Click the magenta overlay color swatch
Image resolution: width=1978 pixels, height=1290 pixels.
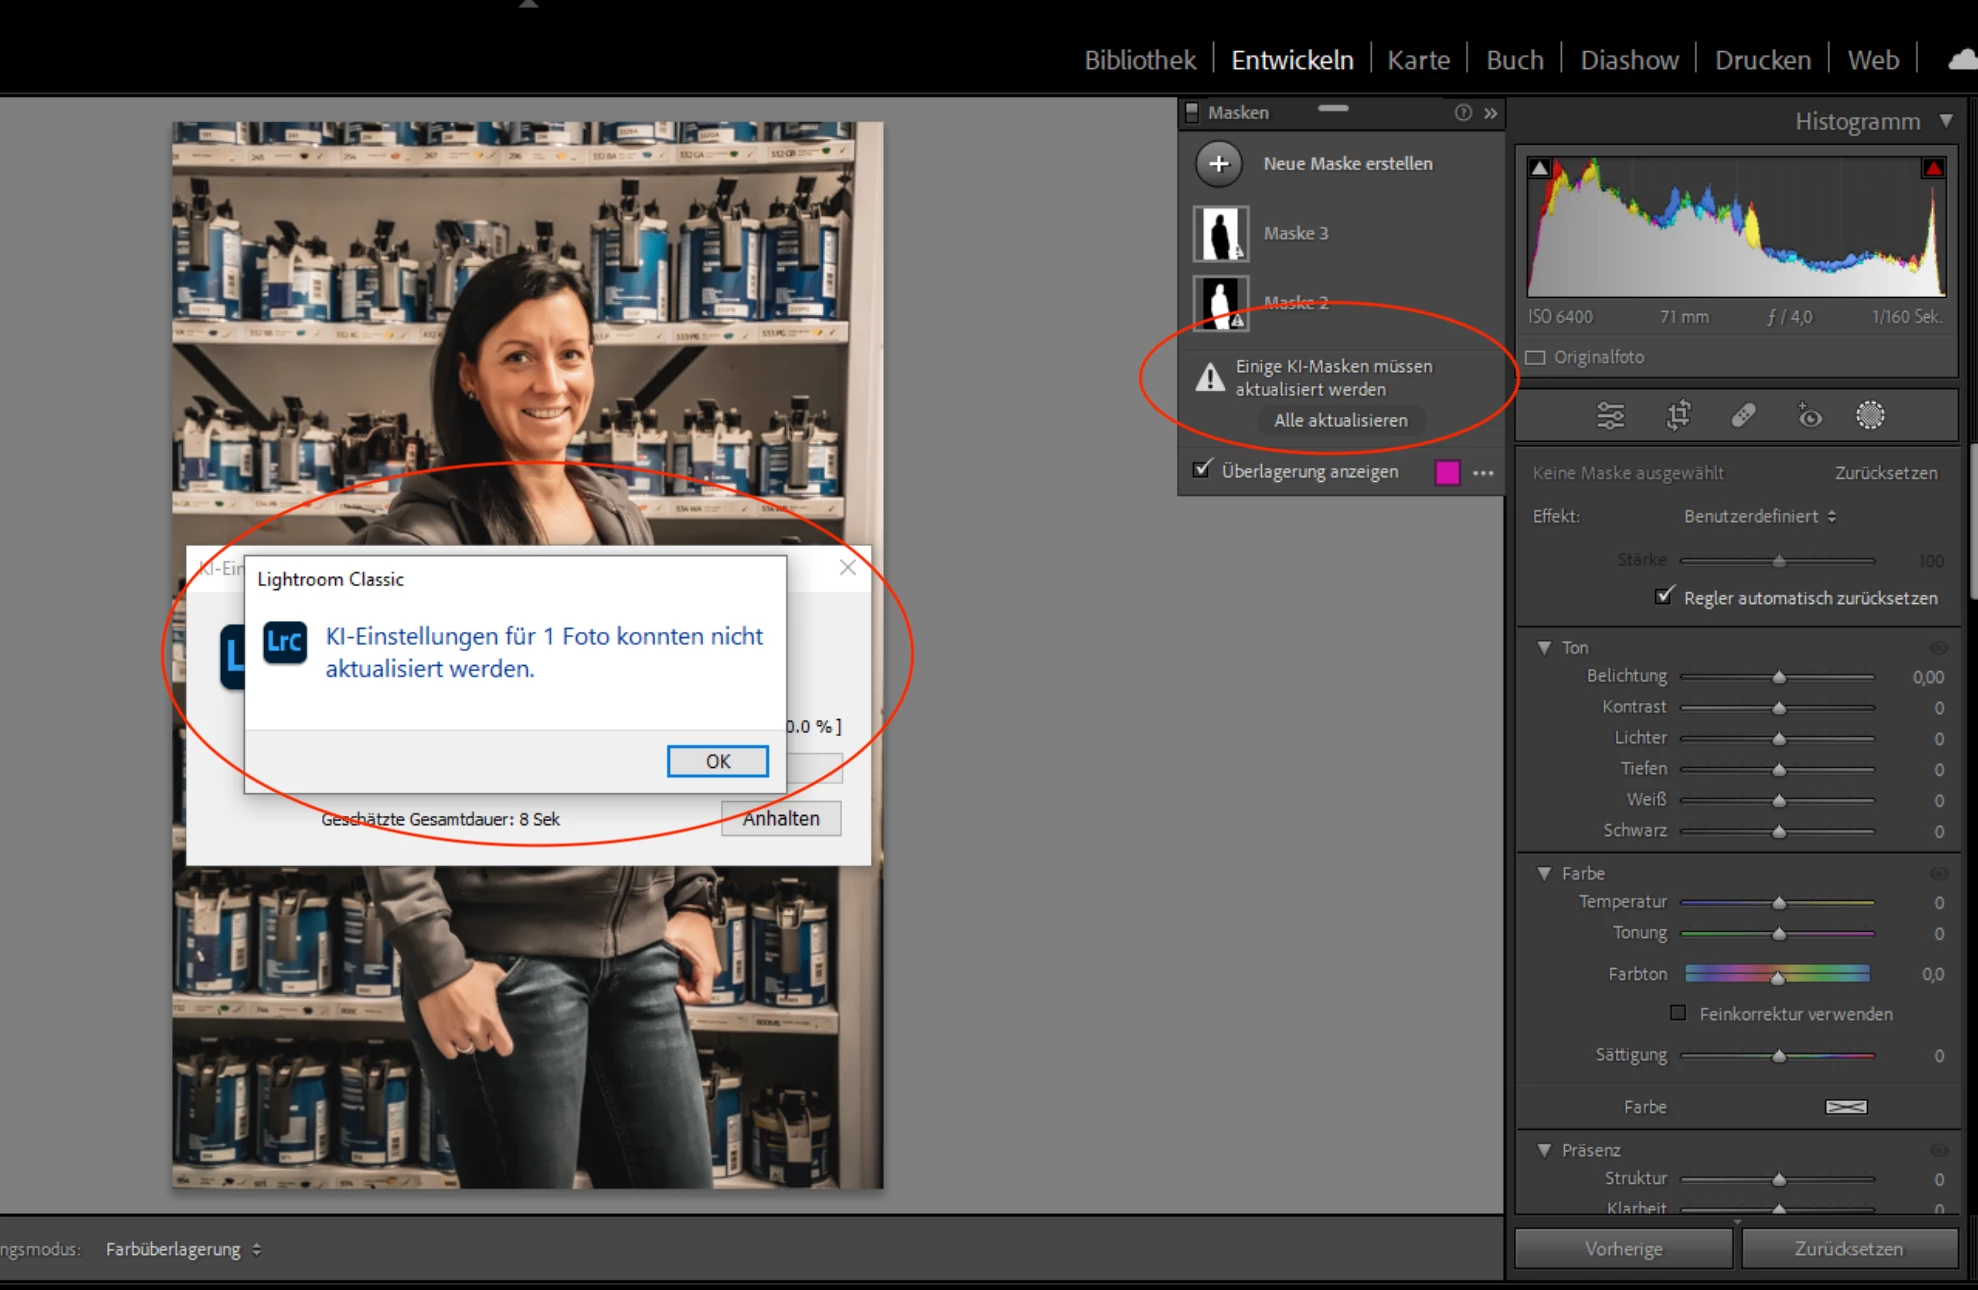(1447, 473)
